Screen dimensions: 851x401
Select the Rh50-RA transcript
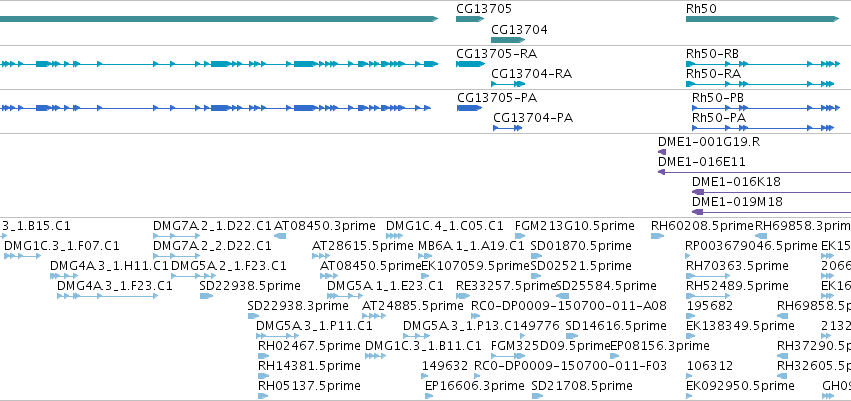pos(760,84)
